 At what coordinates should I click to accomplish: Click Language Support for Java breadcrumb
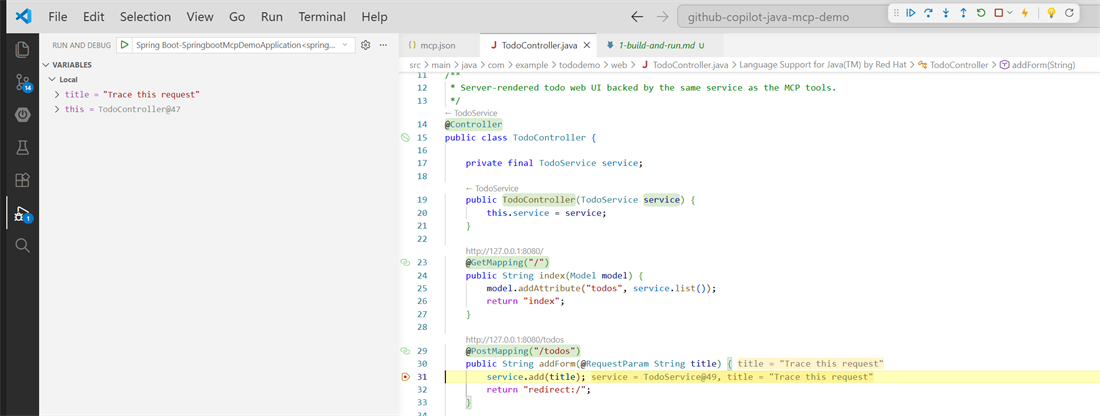point(824,65)
